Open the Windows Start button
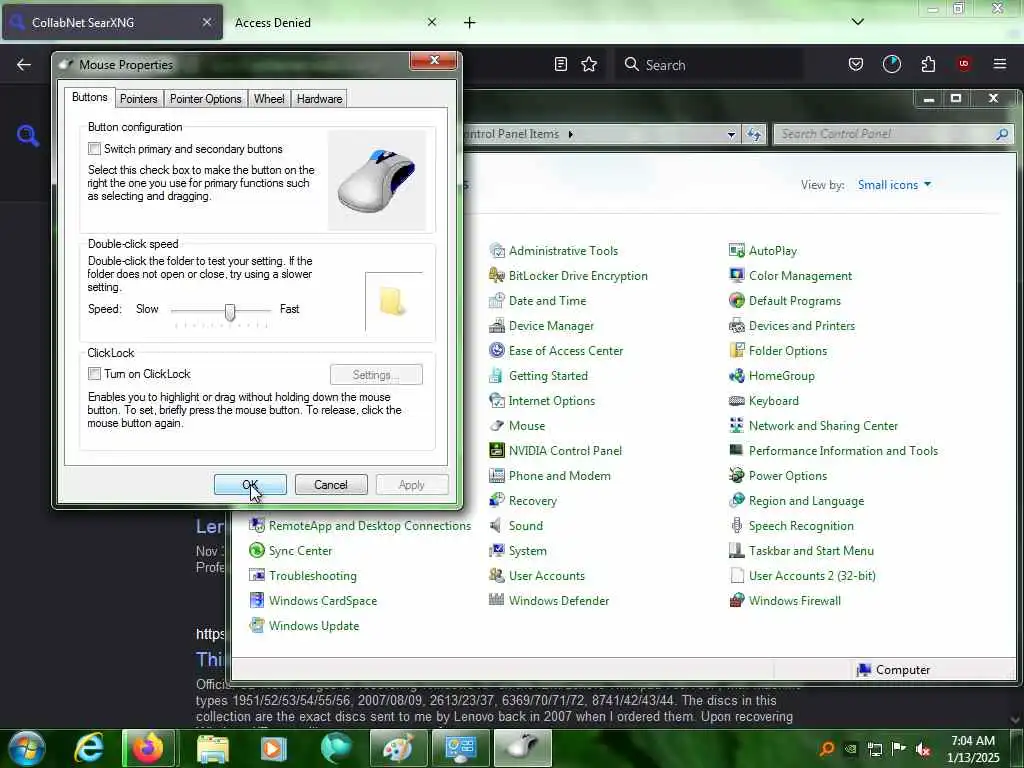 click(x=26, y=748)
